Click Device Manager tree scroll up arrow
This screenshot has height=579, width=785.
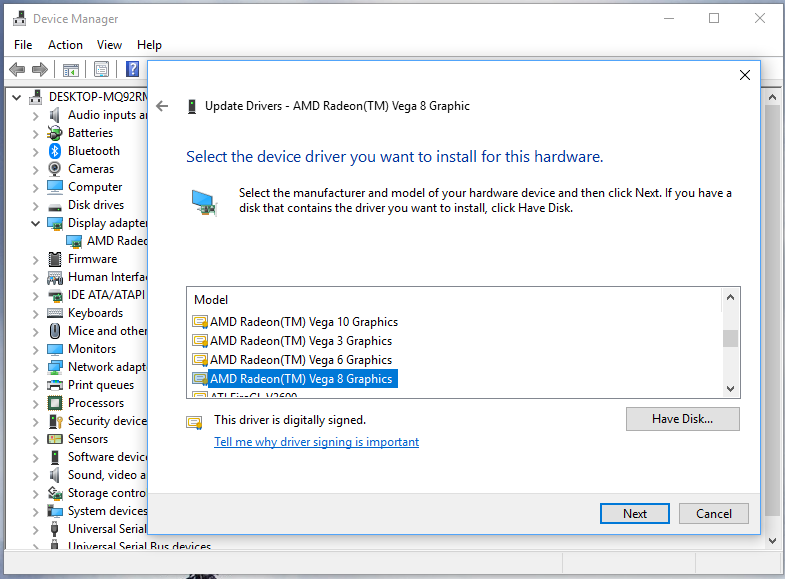(772, 97)
